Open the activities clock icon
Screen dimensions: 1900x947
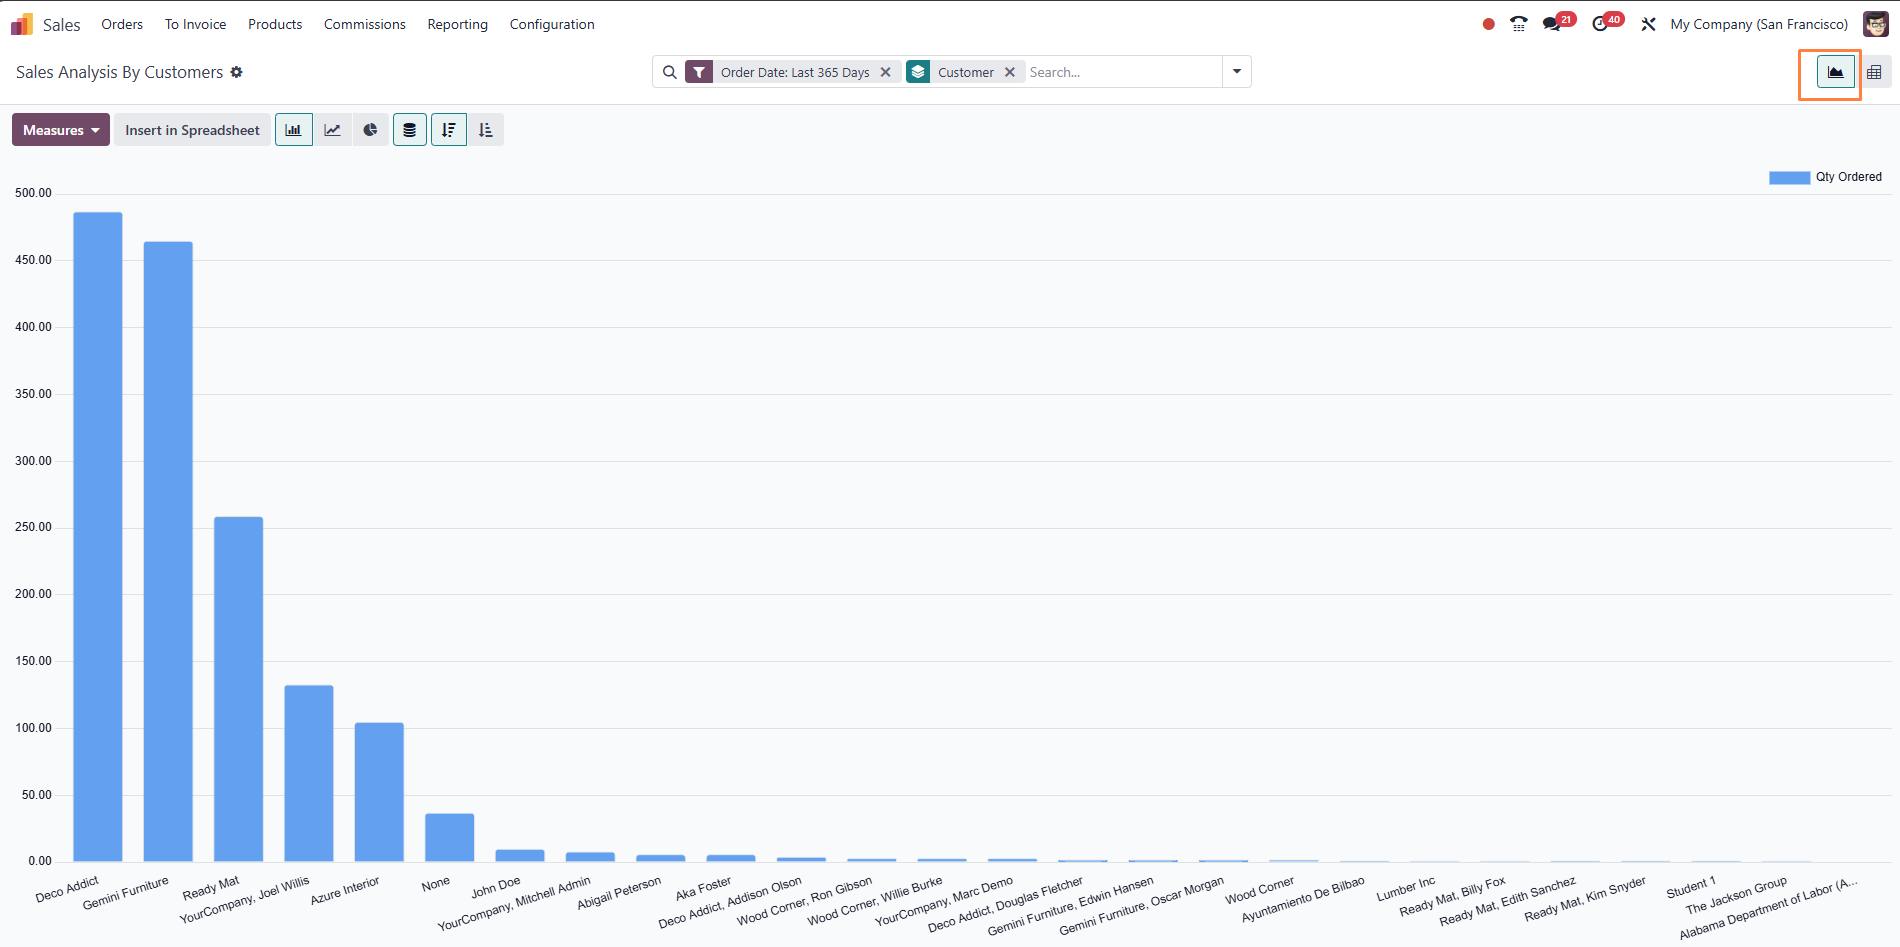pyautogui.click(x=1600, y=24)
